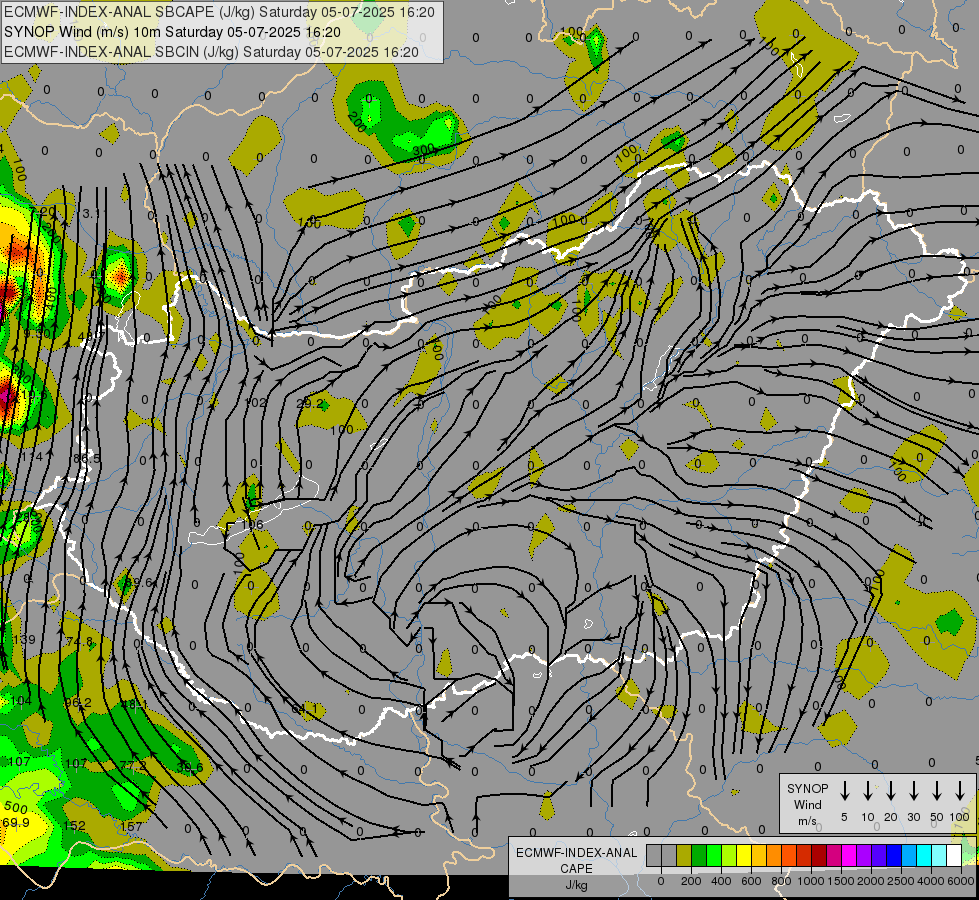Click the SBCAPE title line in the header
Image resolution: width=979 pixels, height=900 pixels.
coord(219,12)
